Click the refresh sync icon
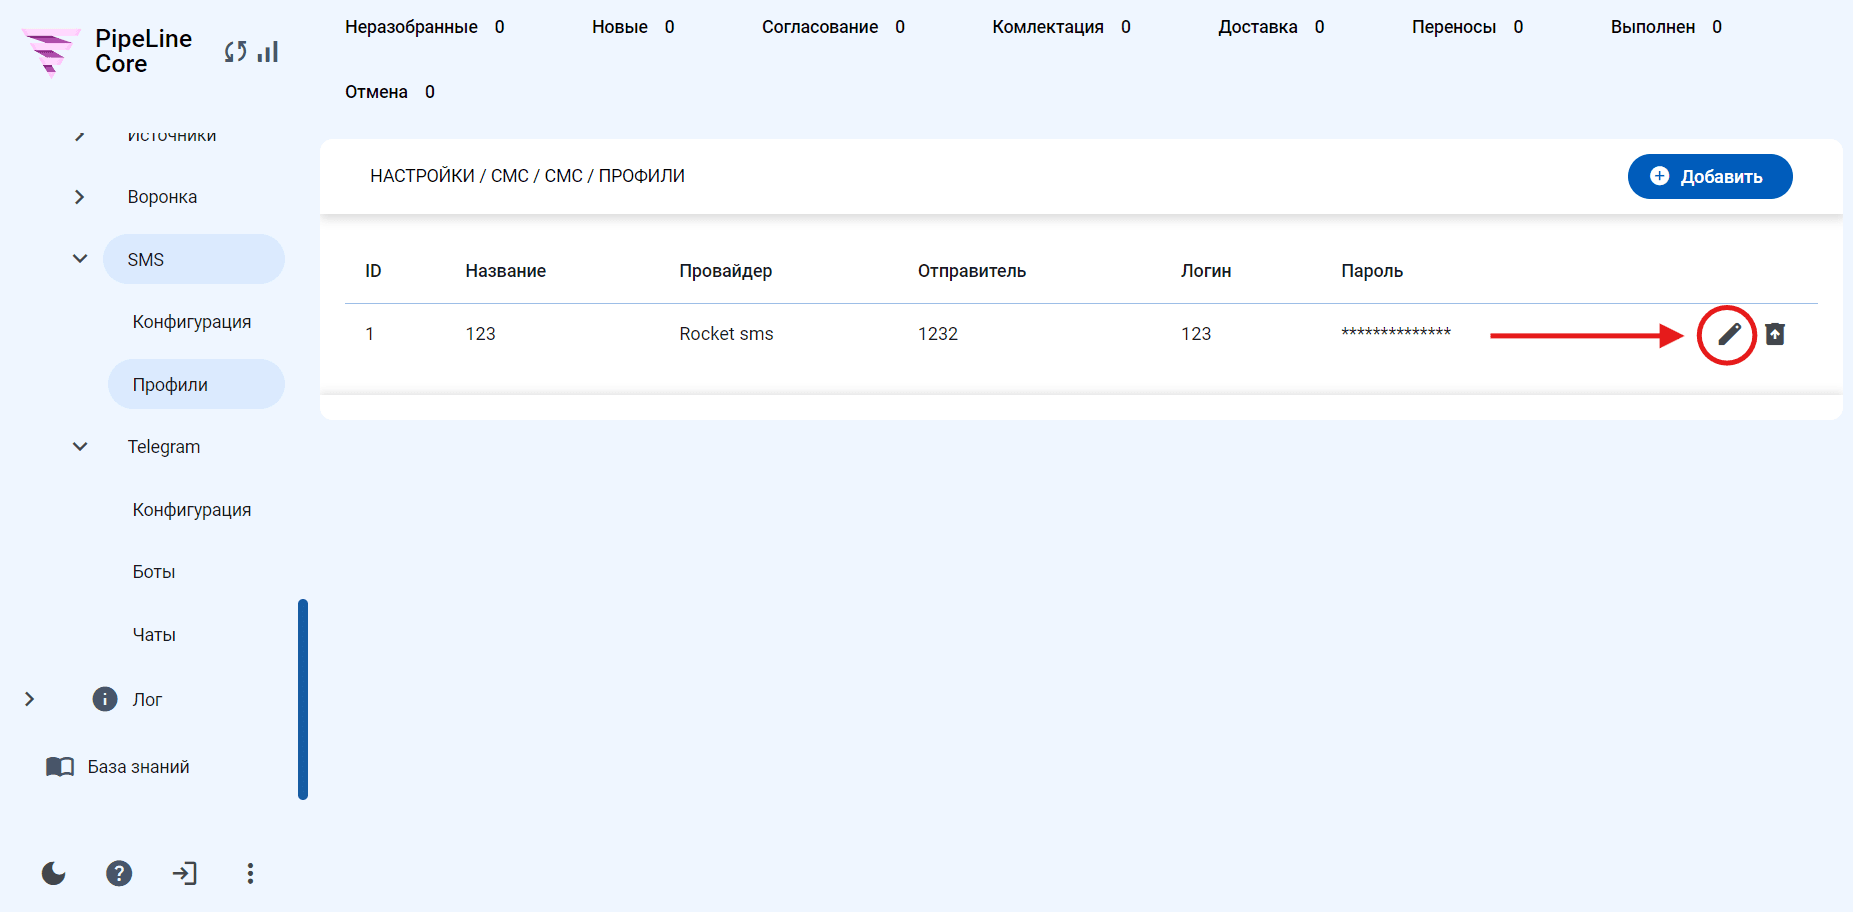 (x=235, y=52)
